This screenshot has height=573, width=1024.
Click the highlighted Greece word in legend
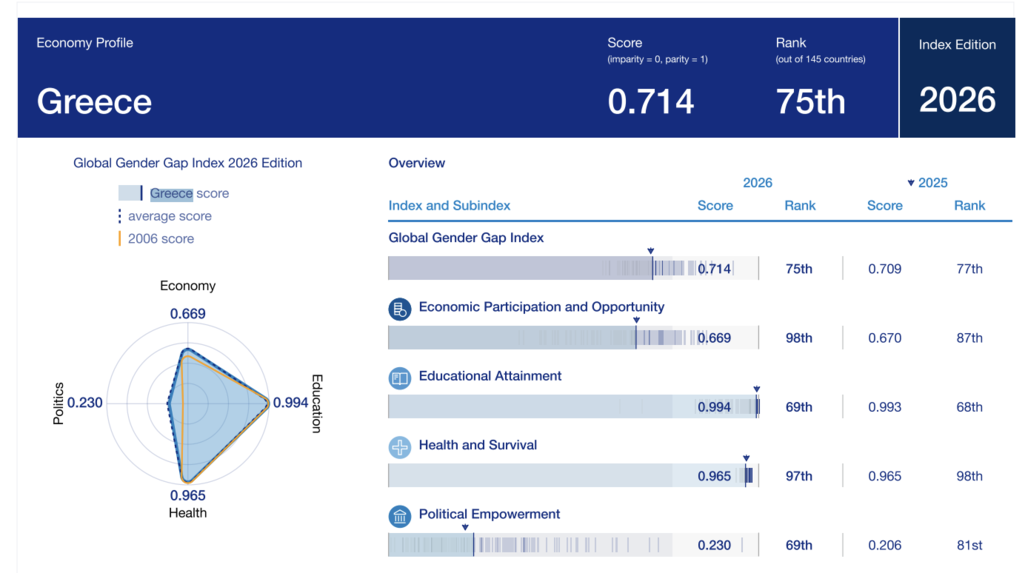(171, 193)
